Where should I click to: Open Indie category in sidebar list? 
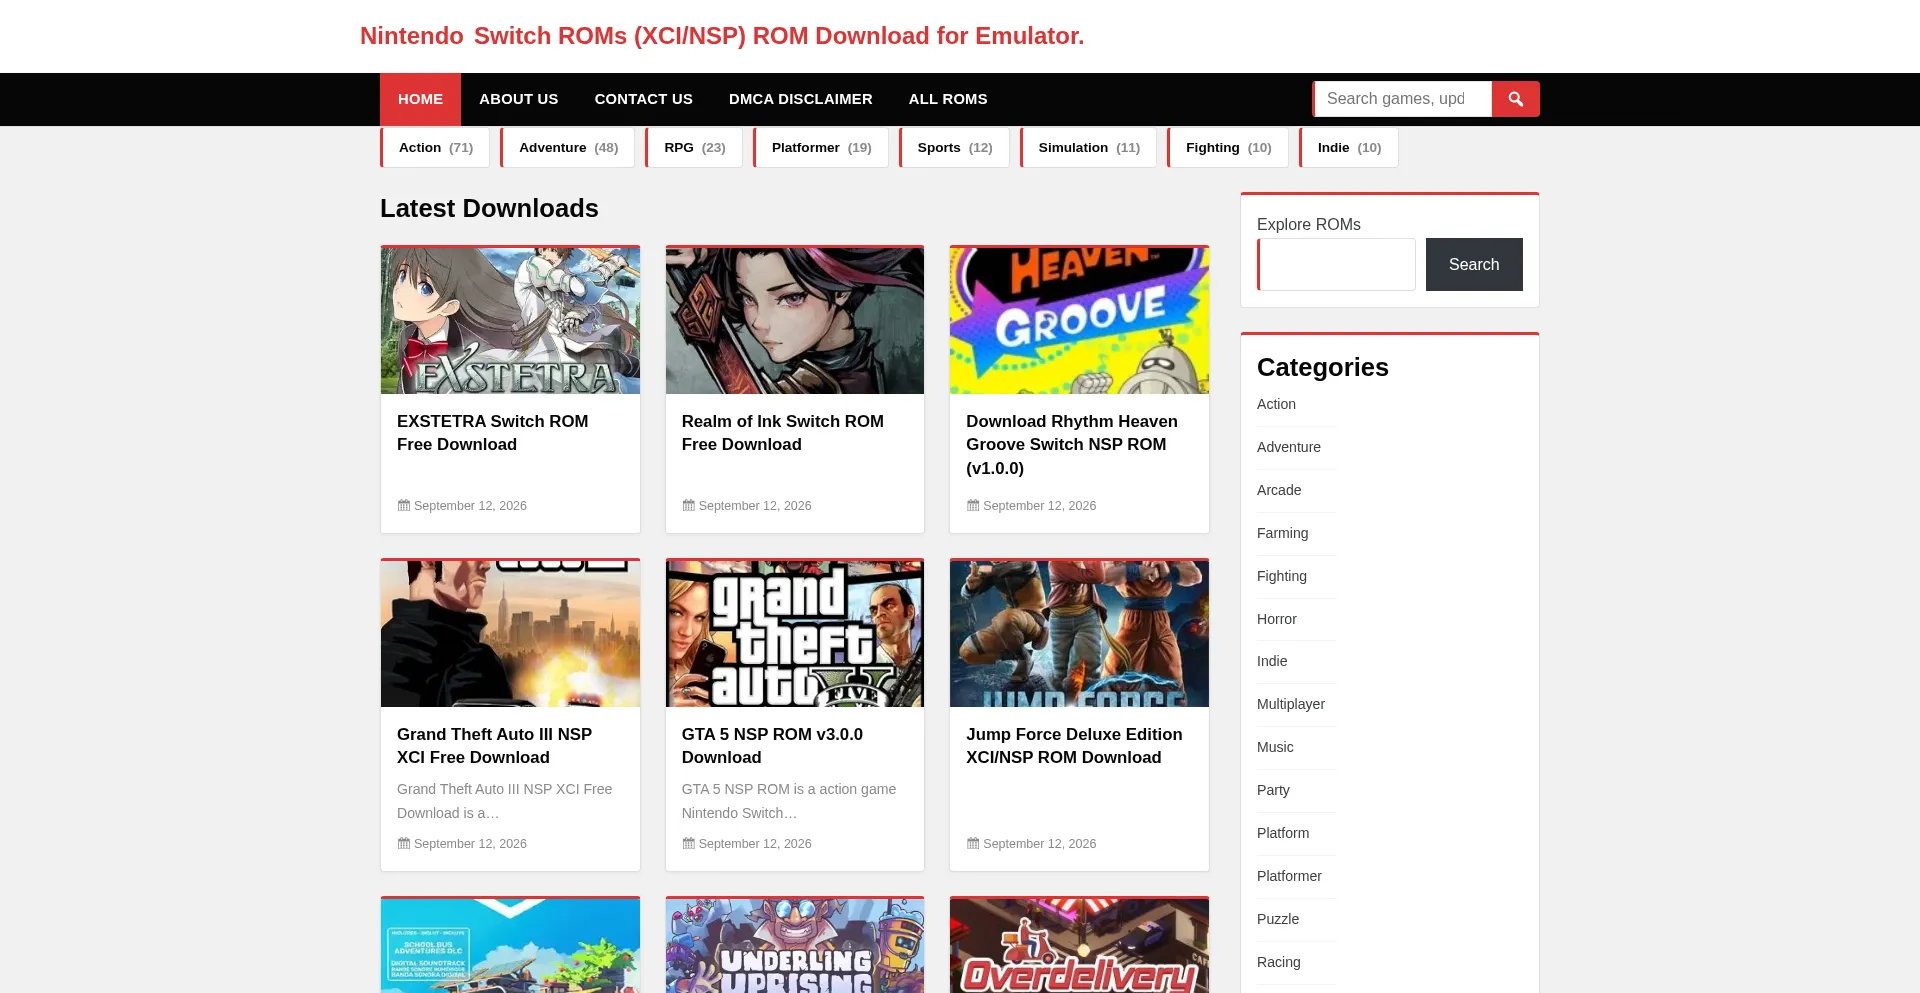pyautogui.click(x=1272, y=661)
